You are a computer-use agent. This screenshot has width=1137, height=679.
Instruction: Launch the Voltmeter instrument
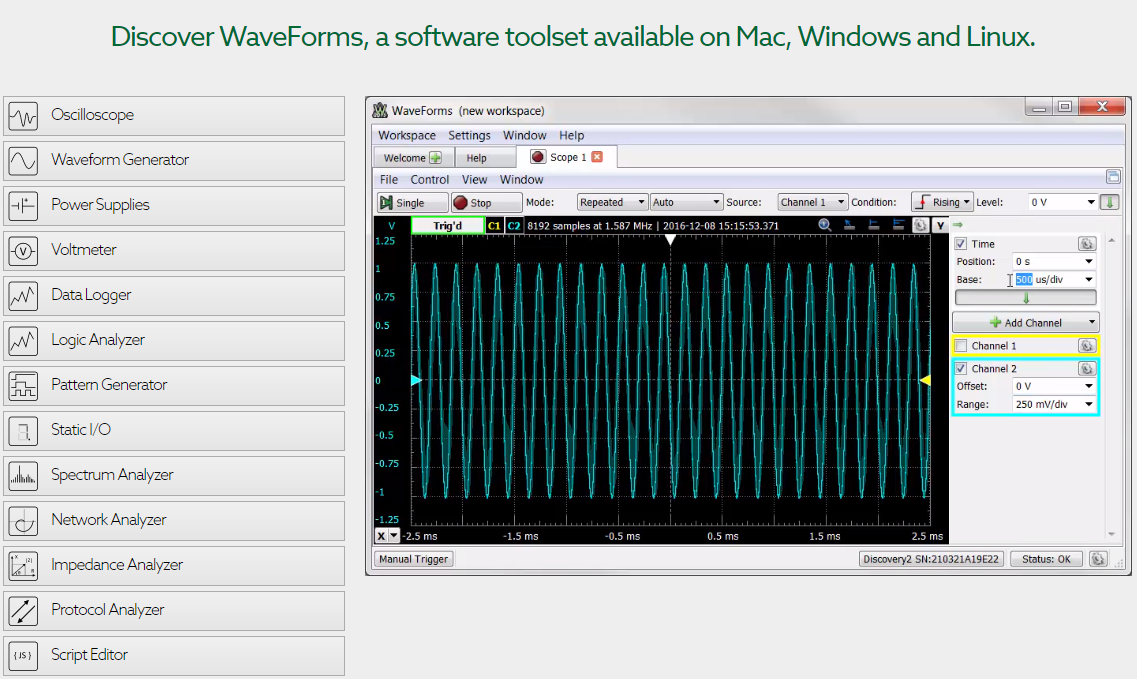[x=174, y=250]
